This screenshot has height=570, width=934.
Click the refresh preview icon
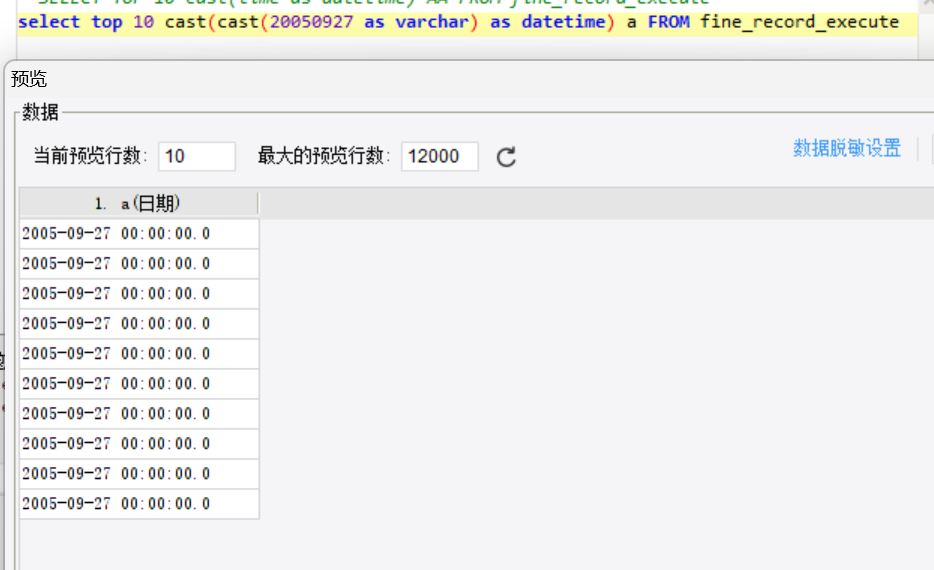point(506,157)
